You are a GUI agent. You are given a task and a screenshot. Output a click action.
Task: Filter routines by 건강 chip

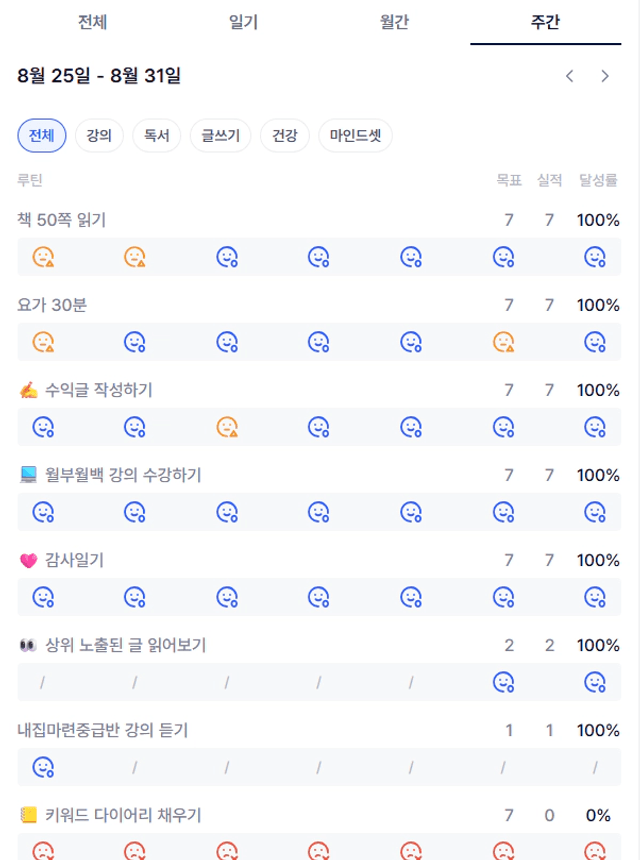285,135
